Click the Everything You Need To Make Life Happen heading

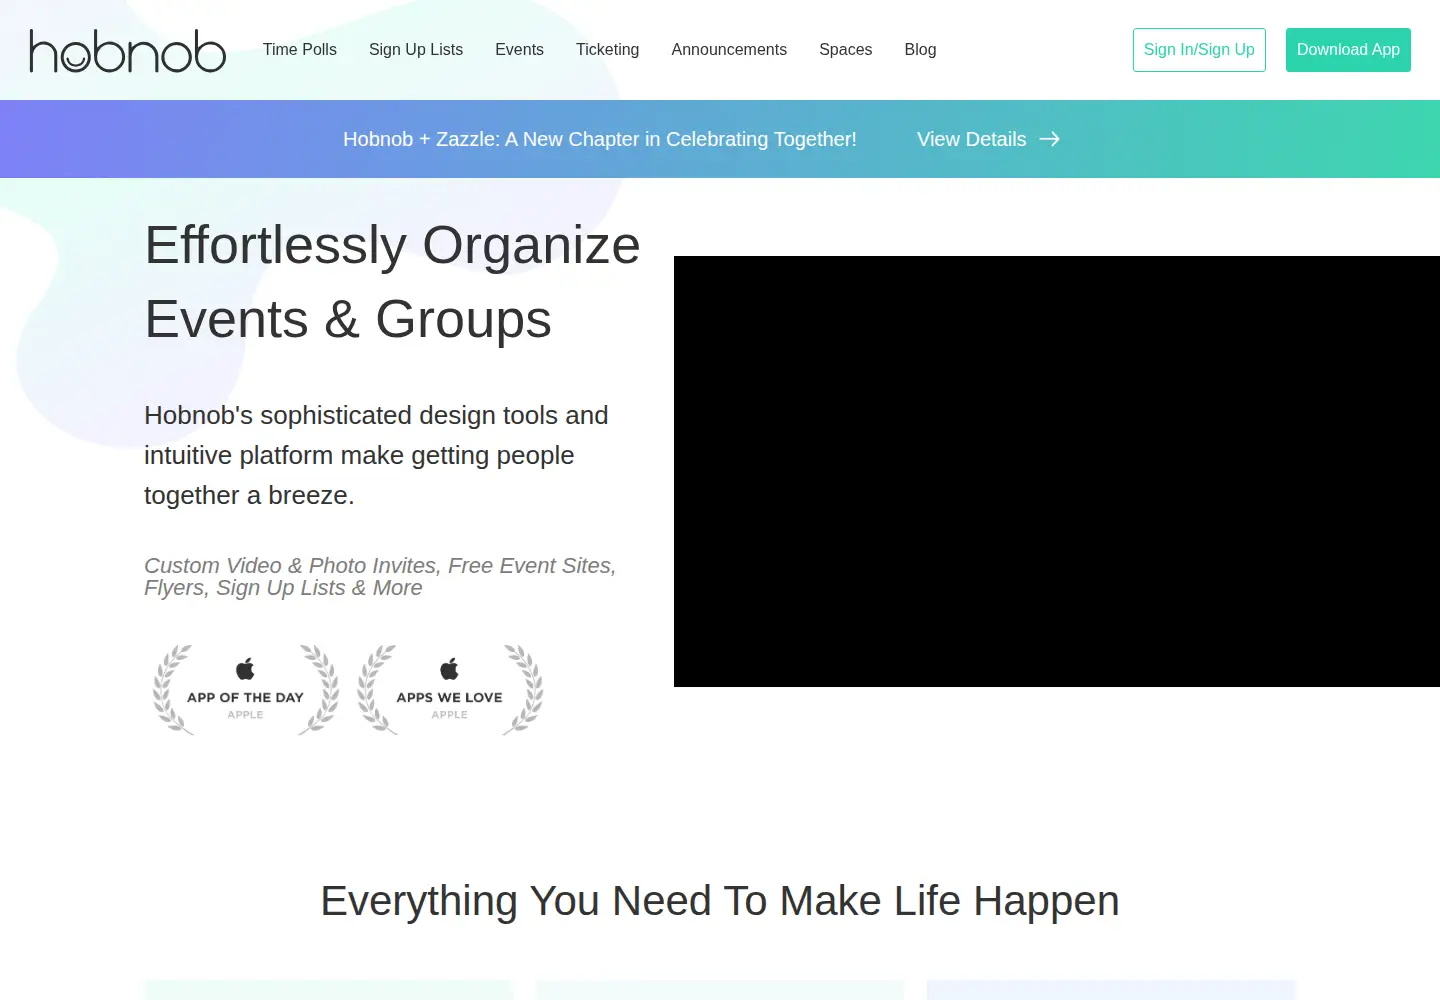[720, 901]
